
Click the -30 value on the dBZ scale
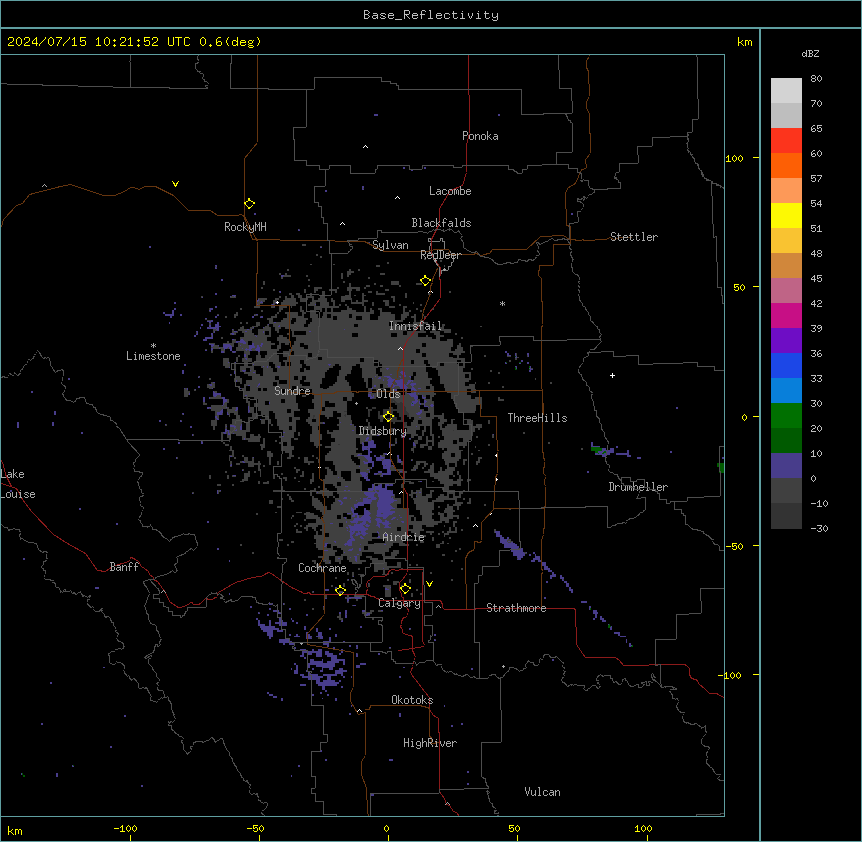pos(819,528)
